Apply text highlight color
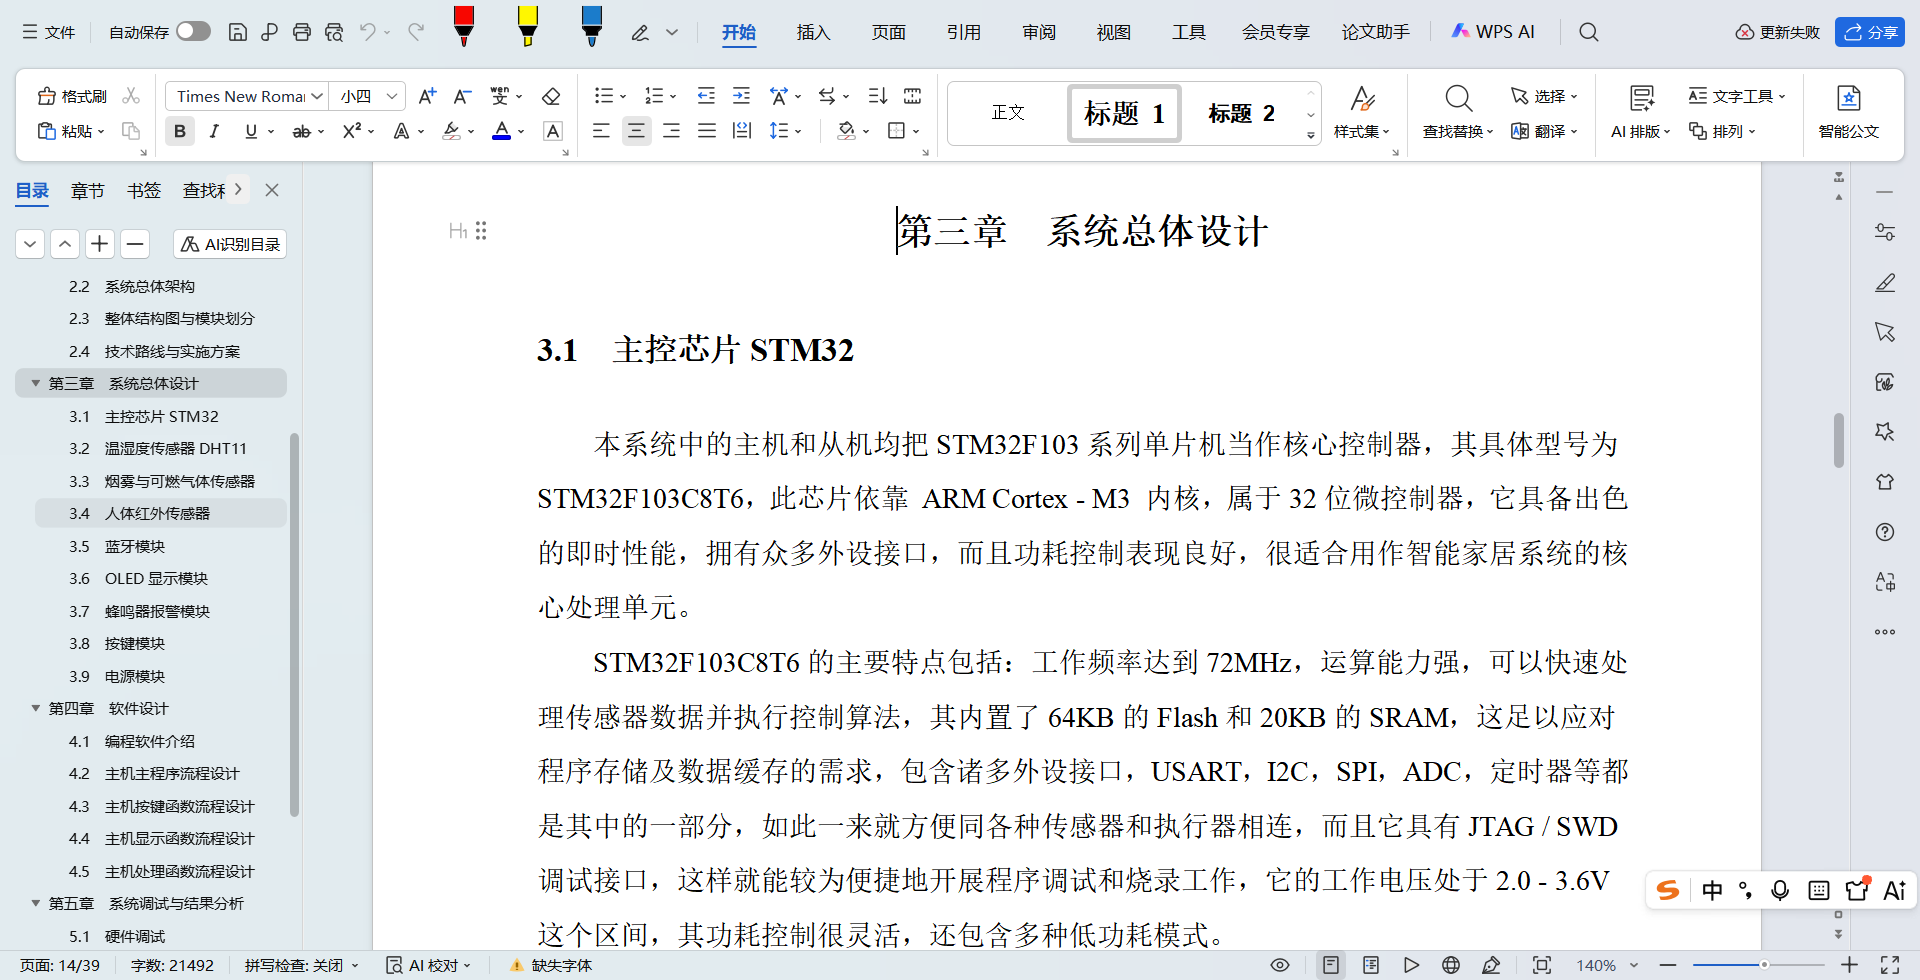 (x=452, y=131)
